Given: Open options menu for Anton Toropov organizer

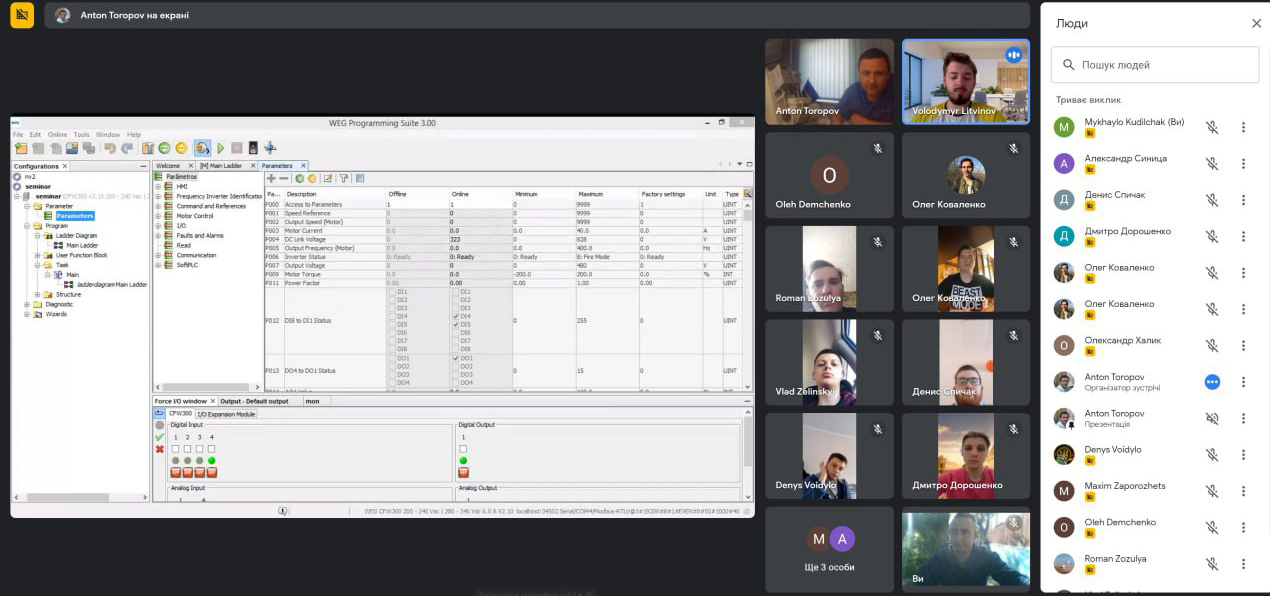Looking at the screenshot, I should (1243, 382).
